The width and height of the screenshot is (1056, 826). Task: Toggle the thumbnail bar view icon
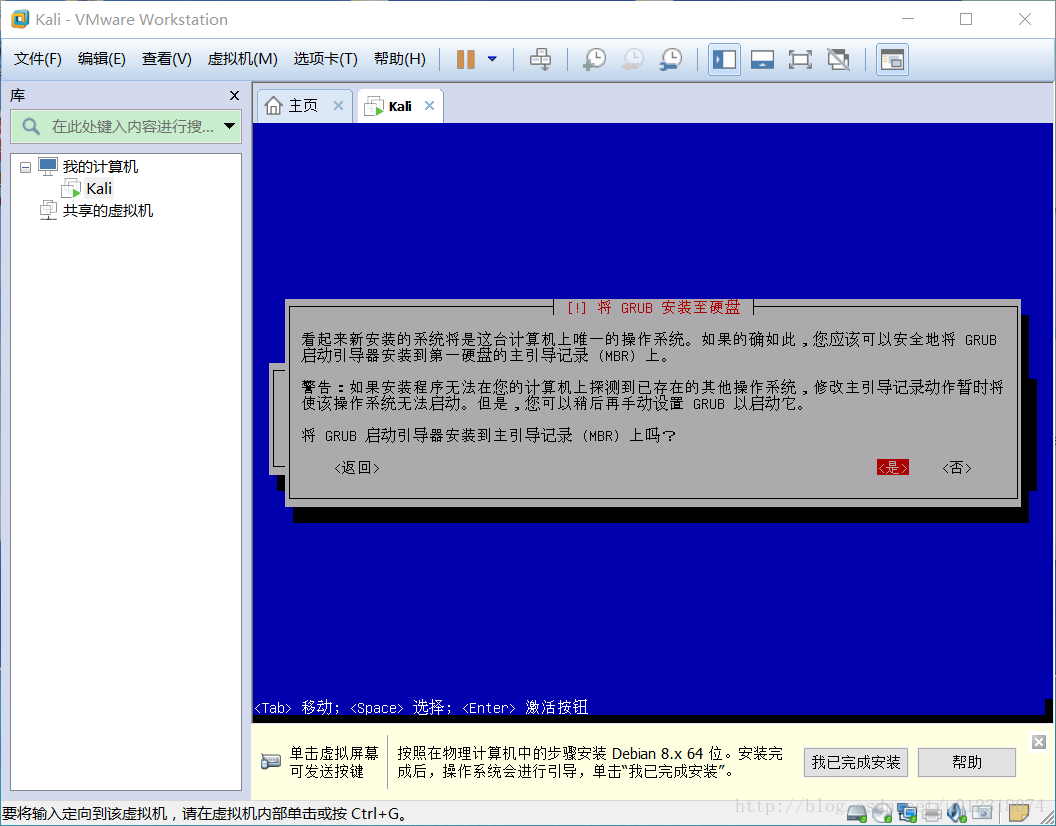click(x=762, y=59)
